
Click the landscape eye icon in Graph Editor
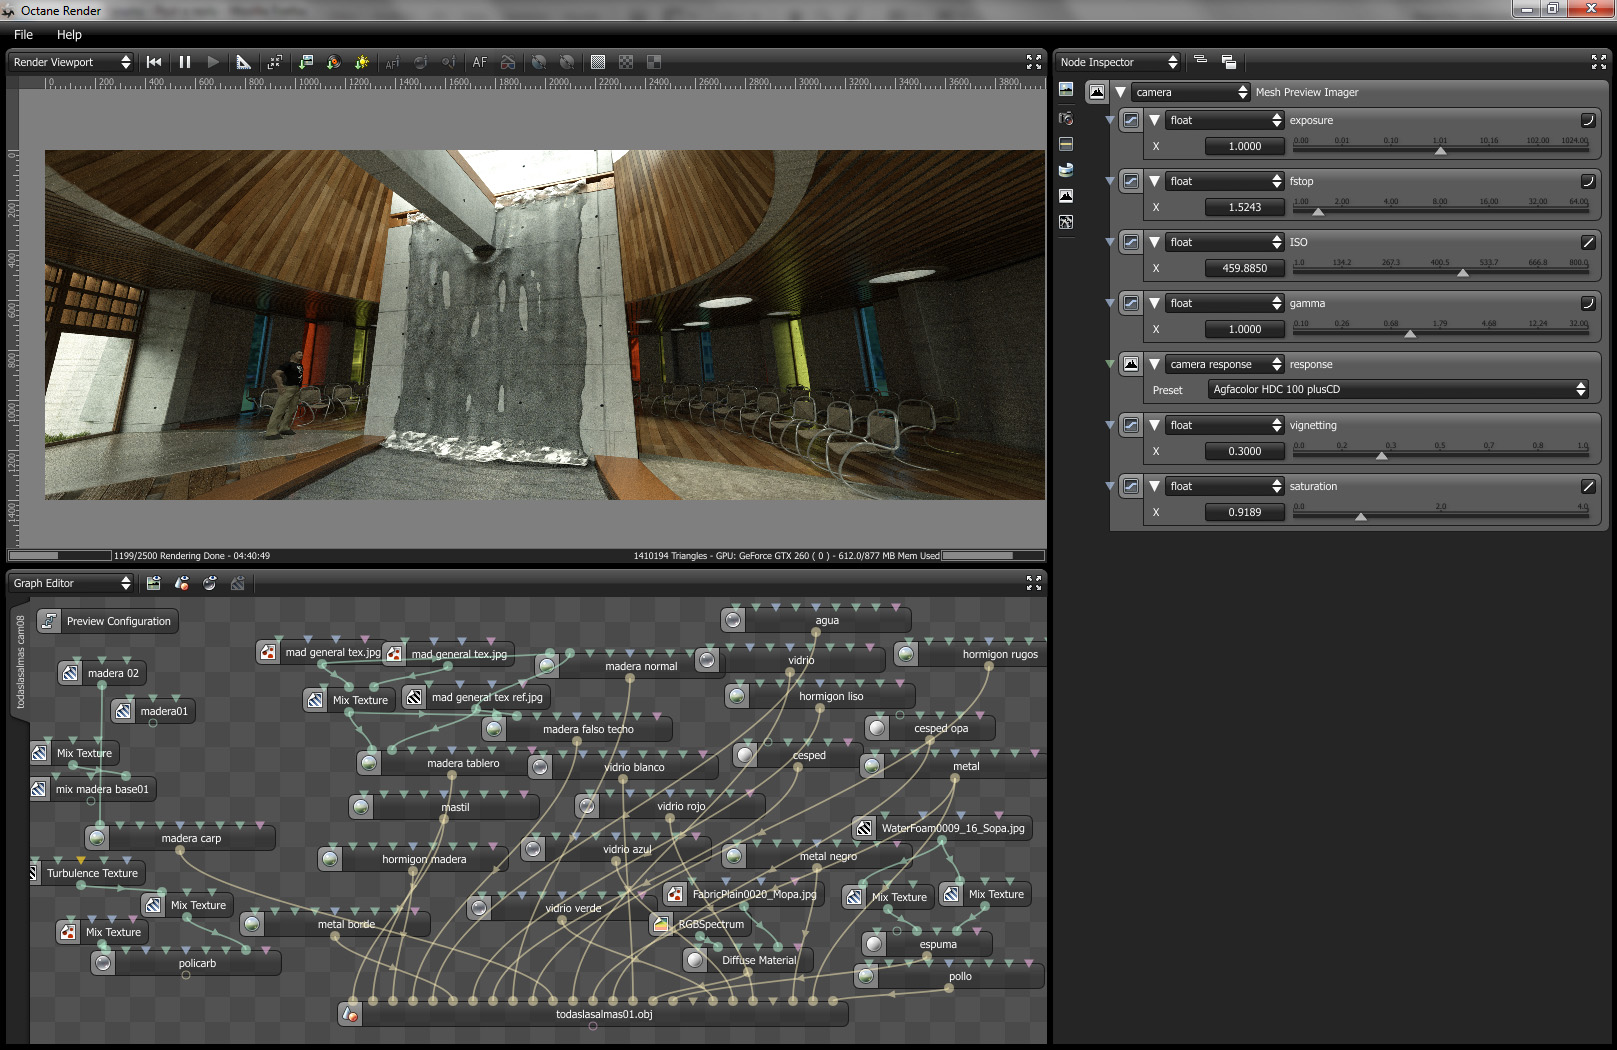[153, 583]
